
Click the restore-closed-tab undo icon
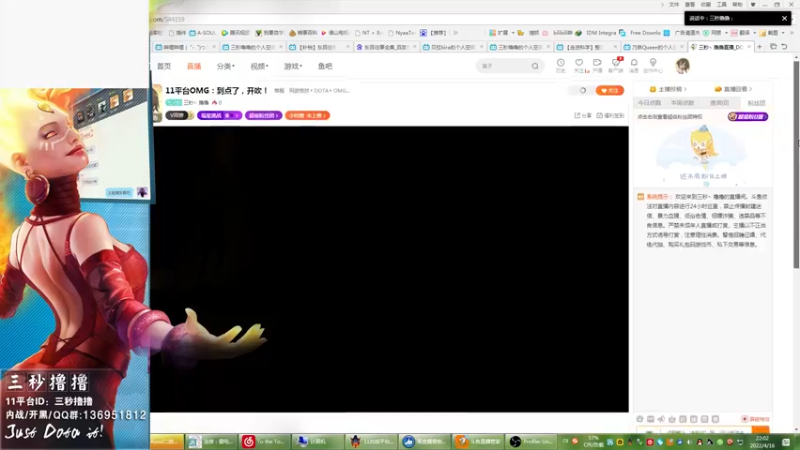coord(784,47)
